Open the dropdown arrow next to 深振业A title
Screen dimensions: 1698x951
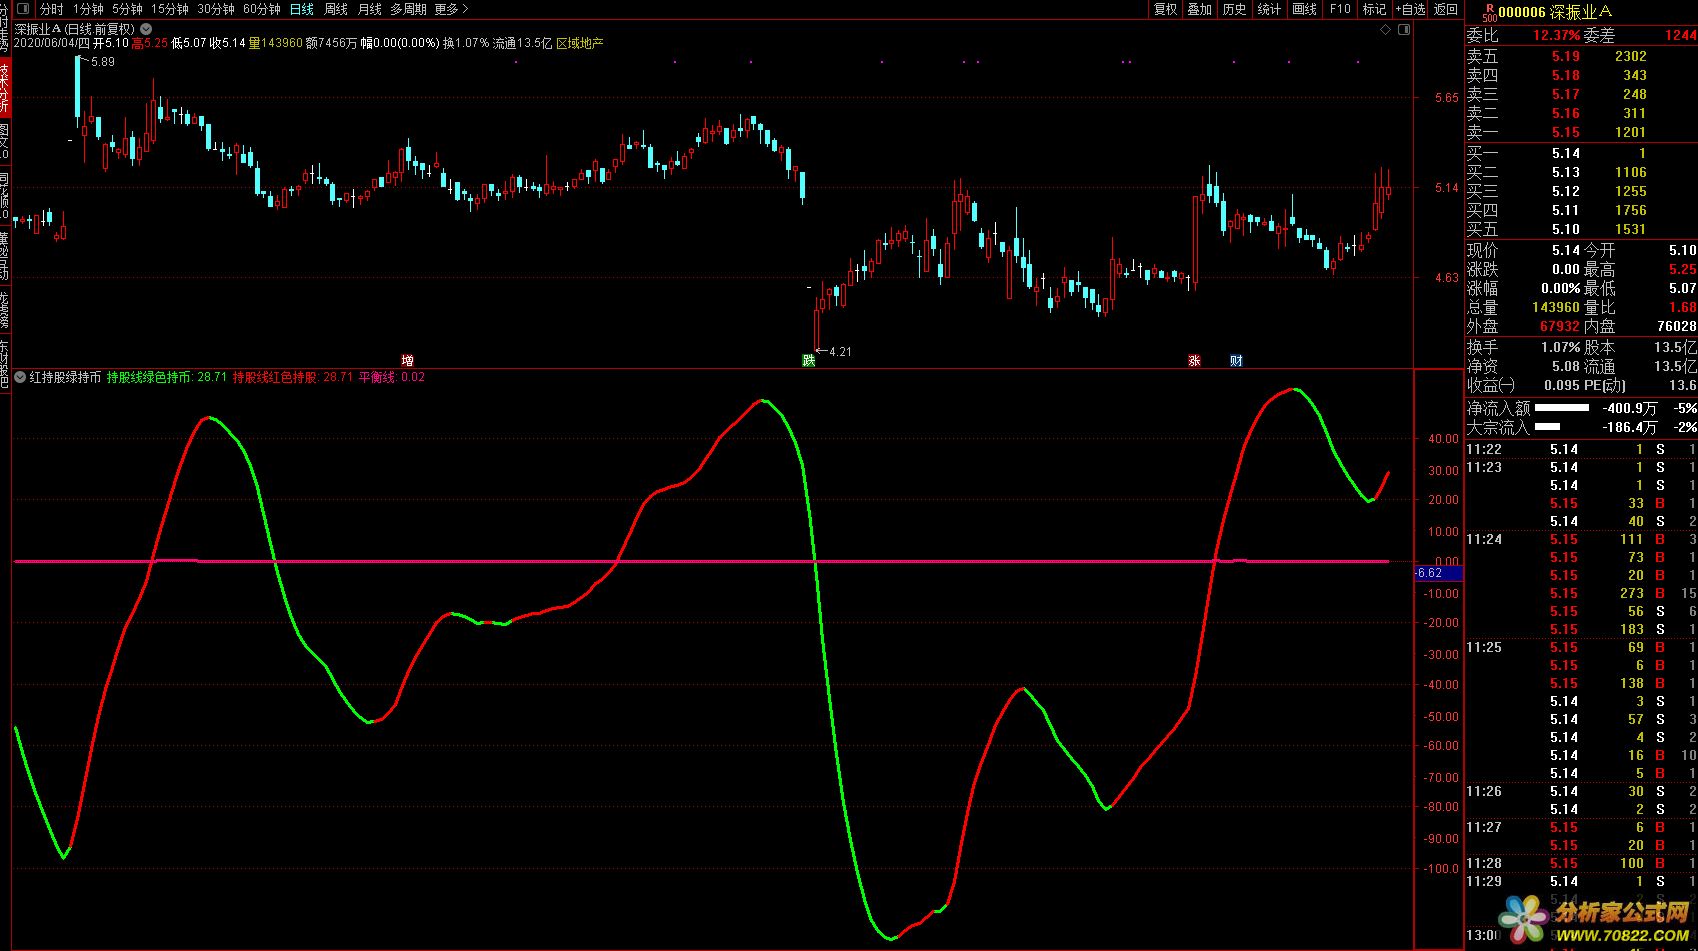click(146, 29)
